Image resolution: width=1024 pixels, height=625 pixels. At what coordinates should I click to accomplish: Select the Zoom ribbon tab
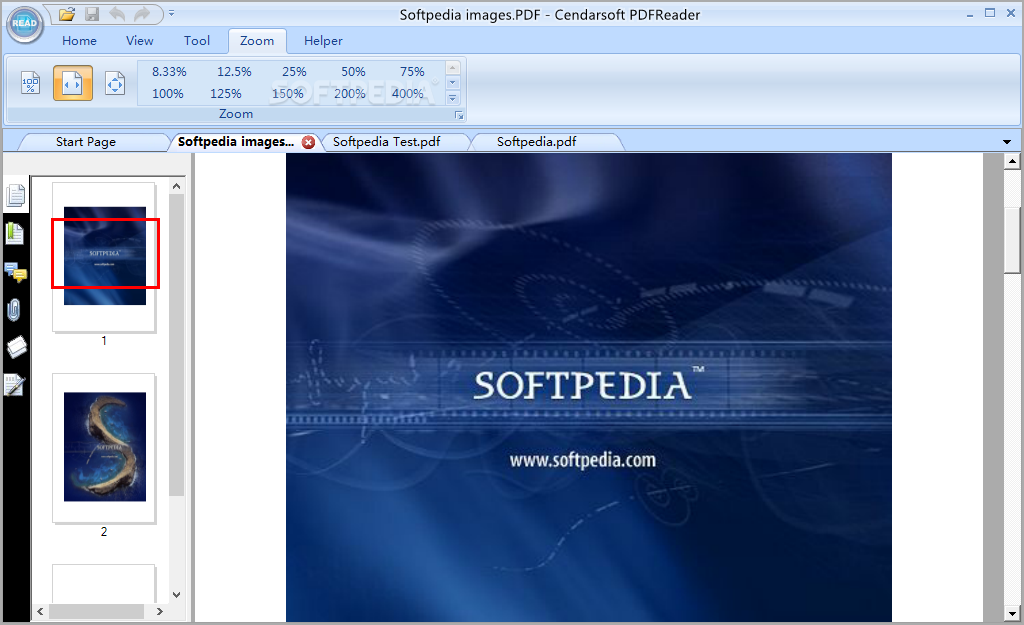[257, 40]
